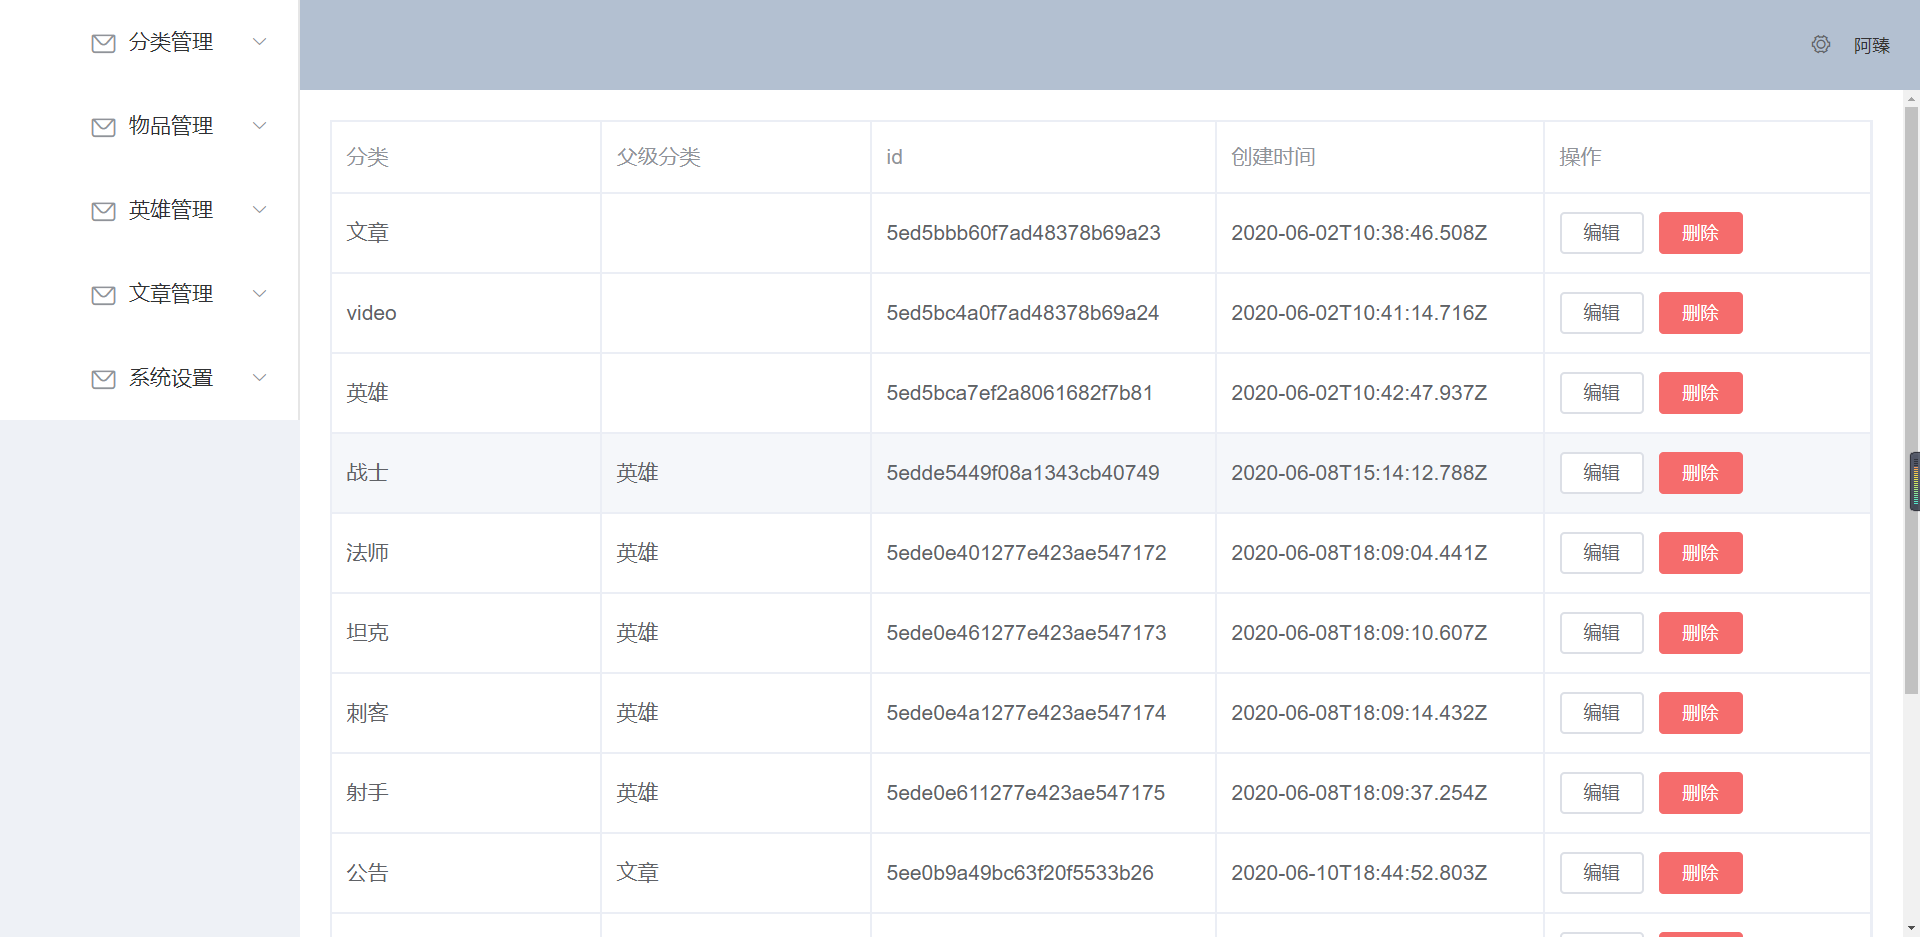Click the scrollbar down arrow
The width and height of the screenshot is (1920, 937).
pyautogui.click(x=1912, y=928)
